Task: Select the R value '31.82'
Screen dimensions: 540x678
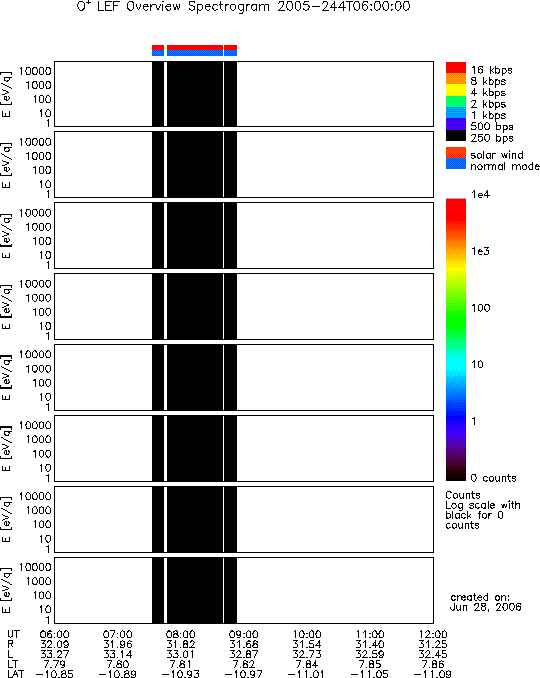Action: coord(181,644)
